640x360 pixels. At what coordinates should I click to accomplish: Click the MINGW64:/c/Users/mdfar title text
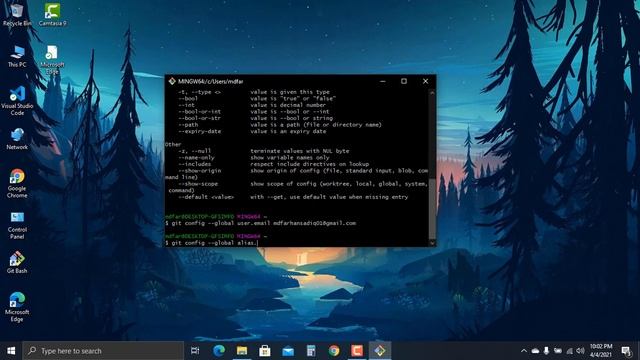click(x=211, y=81)
